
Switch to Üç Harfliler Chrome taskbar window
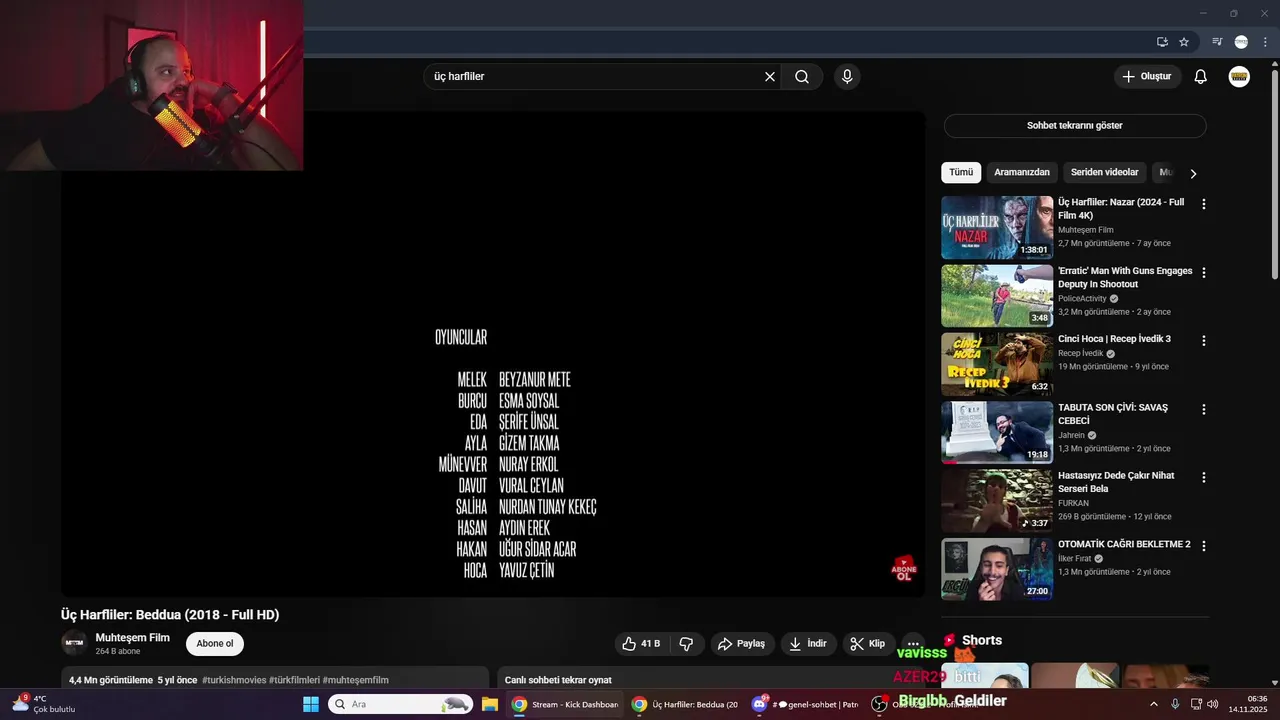pos(685,704)
